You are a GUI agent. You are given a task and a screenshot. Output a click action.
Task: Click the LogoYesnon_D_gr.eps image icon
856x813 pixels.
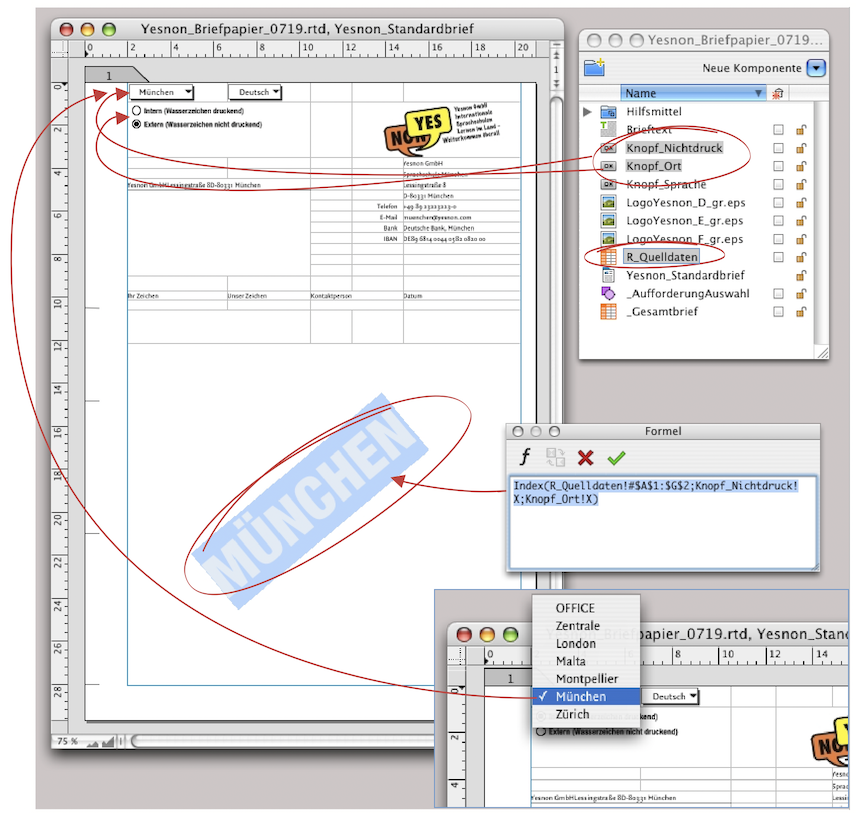[608, 203]
